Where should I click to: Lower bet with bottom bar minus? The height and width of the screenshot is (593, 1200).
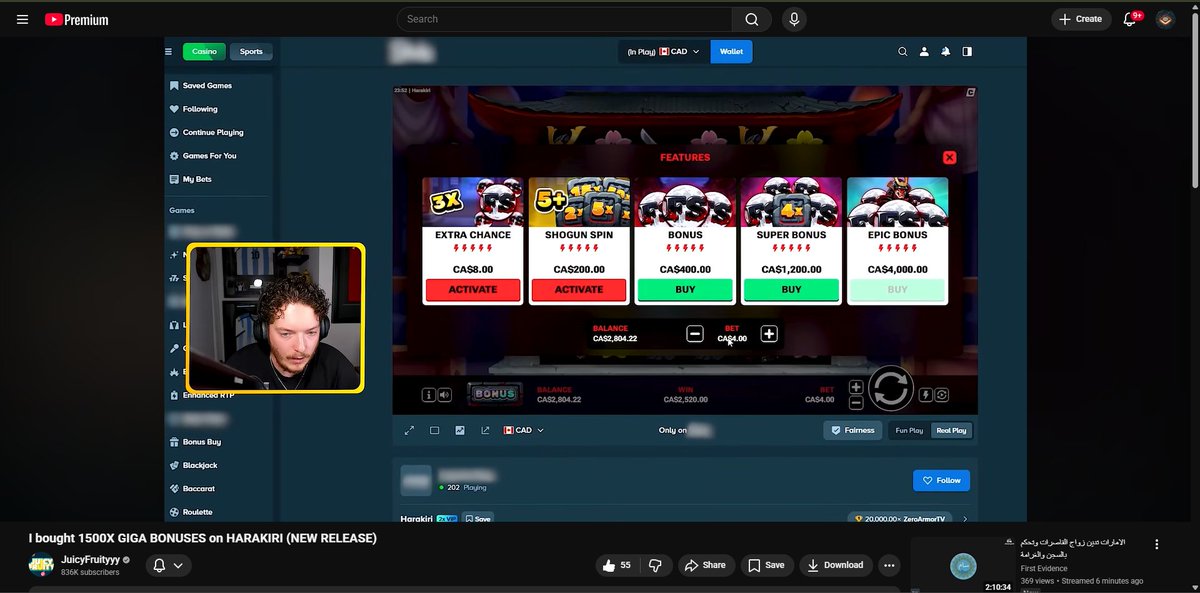point(856,403)
